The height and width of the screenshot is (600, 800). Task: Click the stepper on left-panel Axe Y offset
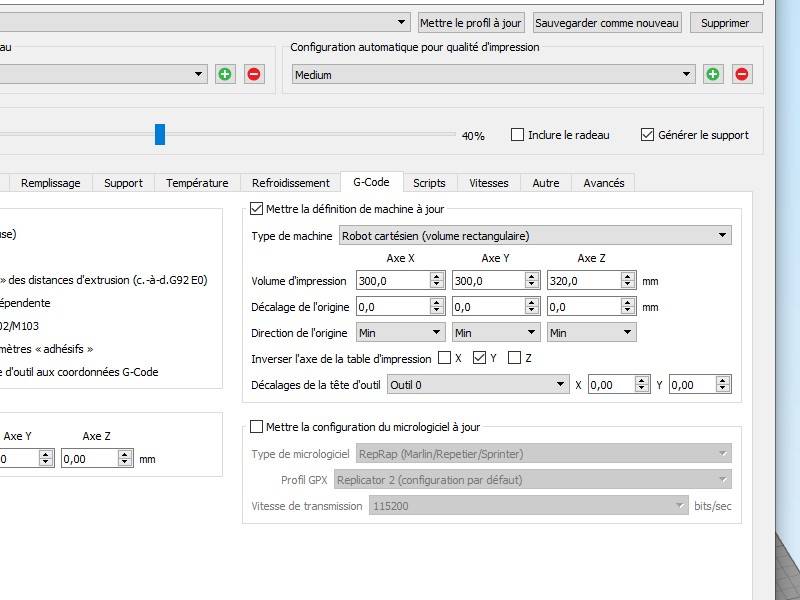[x=46, y=459]
